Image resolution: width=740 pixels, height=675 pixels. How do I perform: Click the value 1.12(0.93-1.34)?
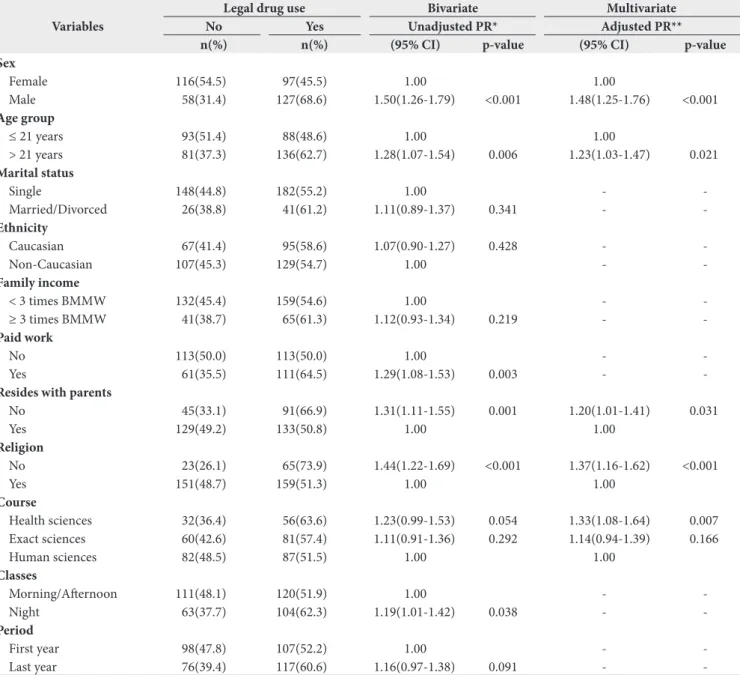pyautogui.click(x=414, y=320)
